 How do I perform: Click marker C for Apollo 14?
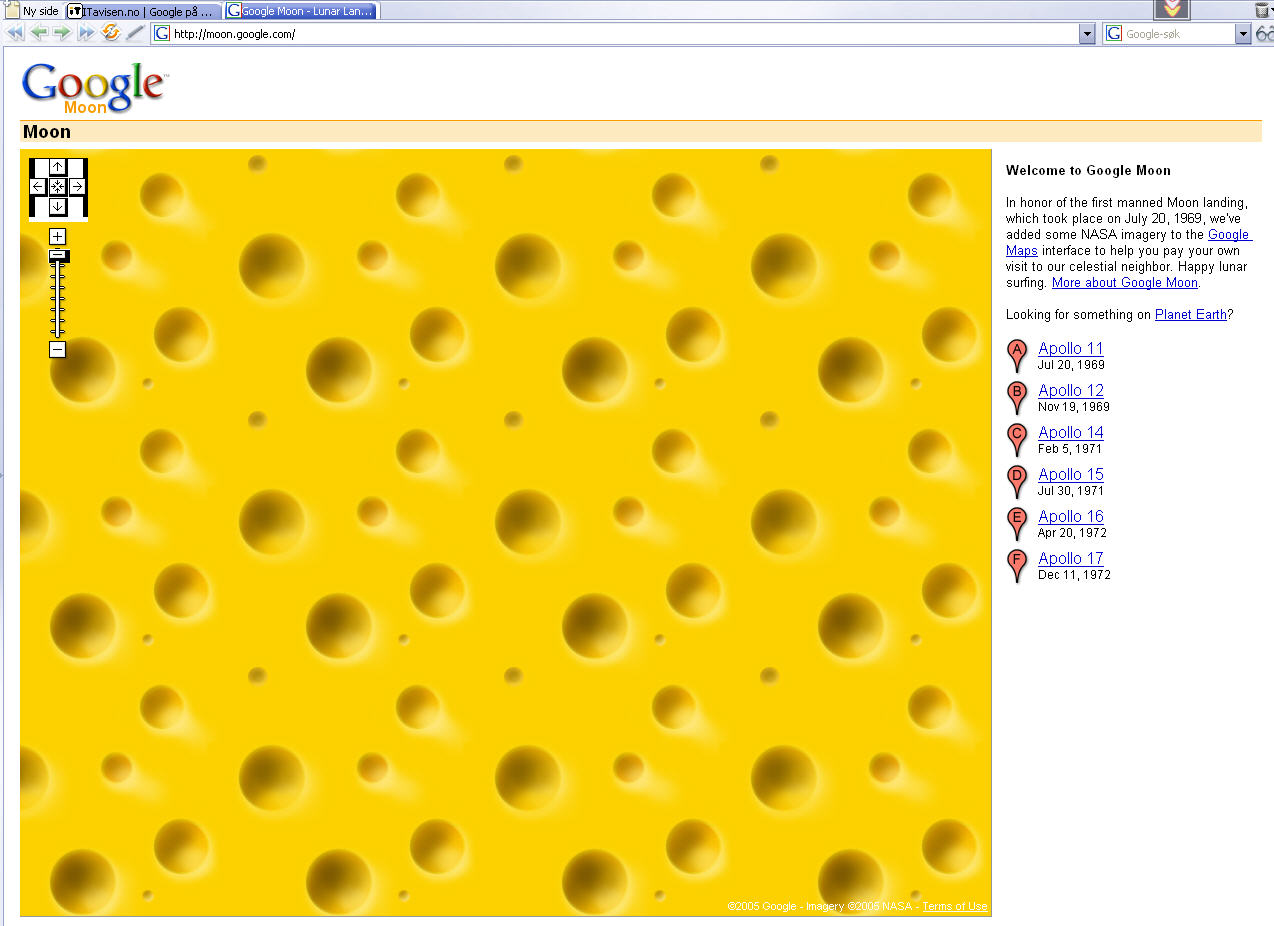point(1017,439)
